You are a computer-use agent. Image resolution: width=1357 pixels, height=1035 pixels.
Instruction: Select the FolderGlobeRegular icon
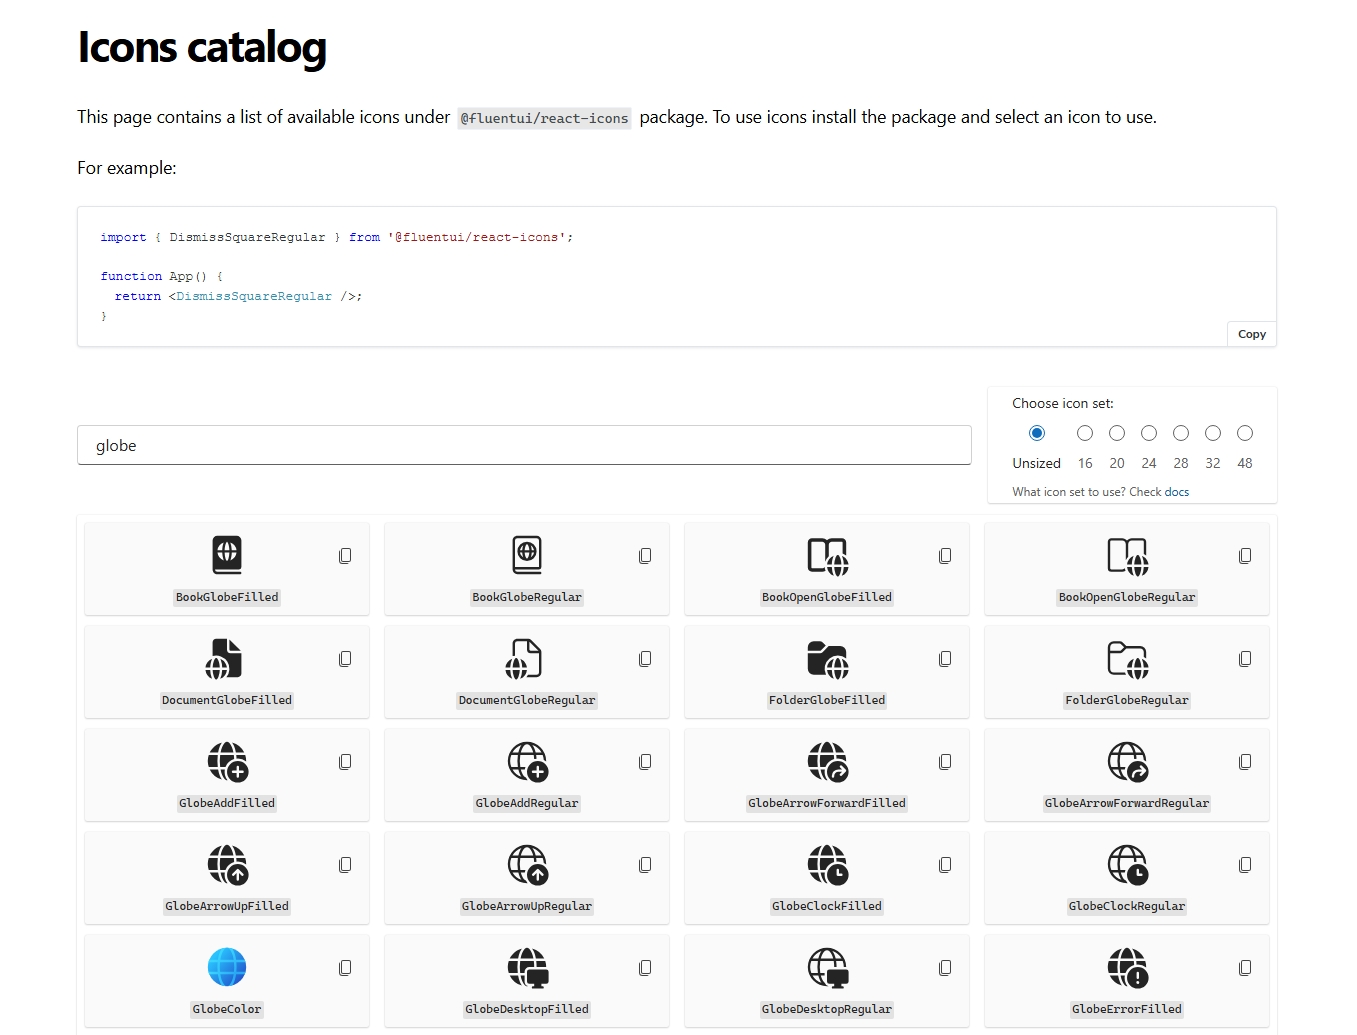click(1126, 660)
